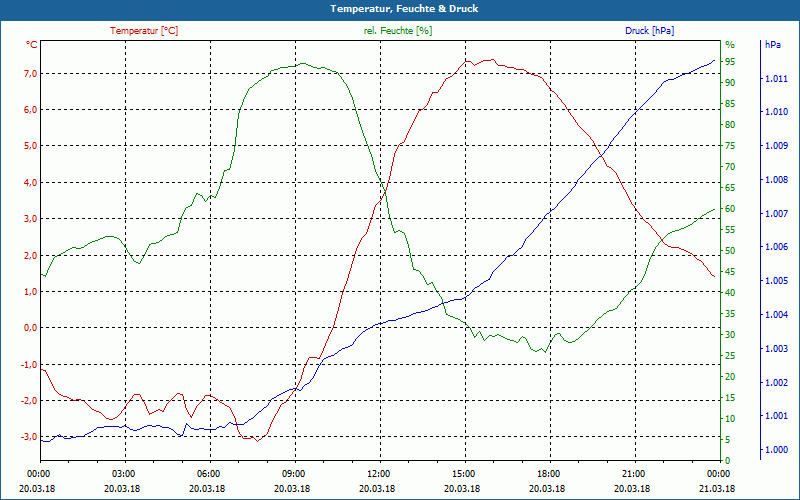Click the '5,0' temperature axis value

point(30,146)
